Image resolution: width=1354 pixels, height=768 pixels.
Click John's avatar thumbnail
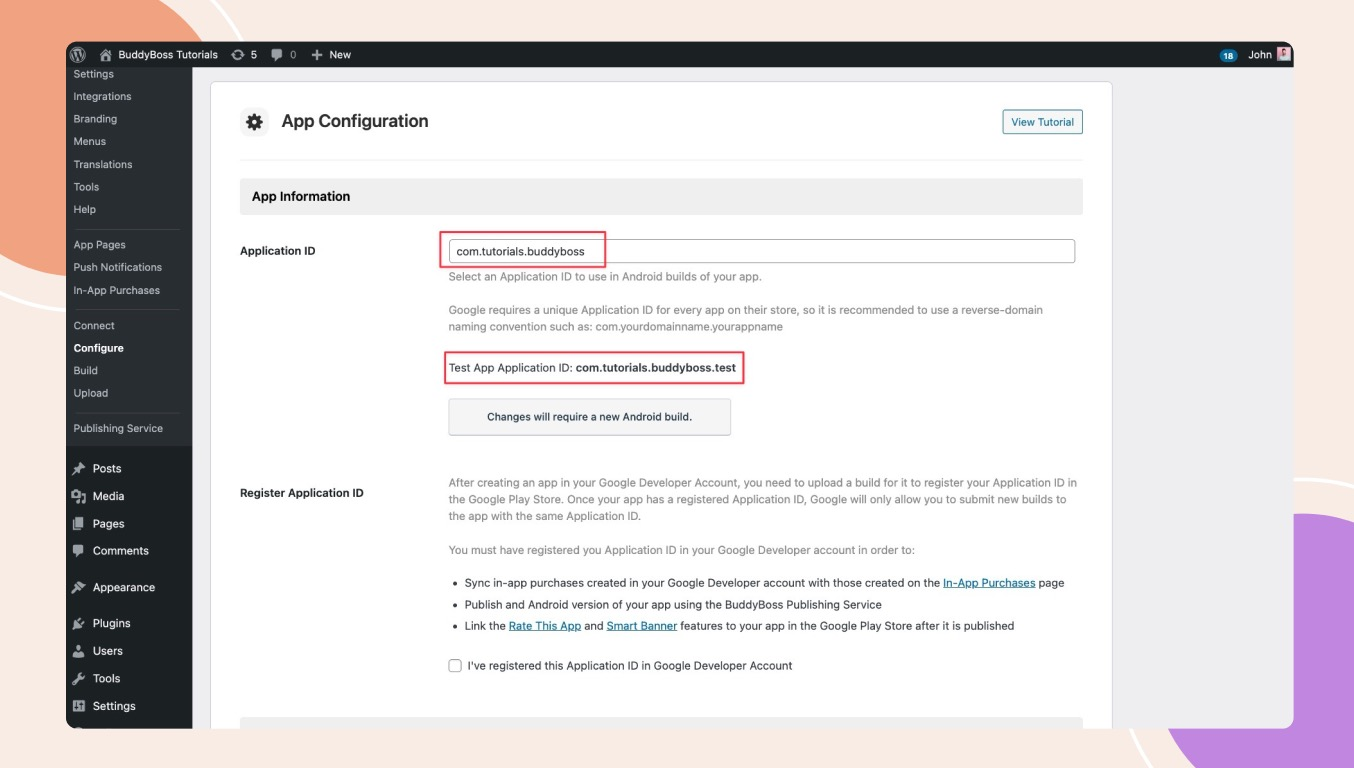(x=1284, y=54)
